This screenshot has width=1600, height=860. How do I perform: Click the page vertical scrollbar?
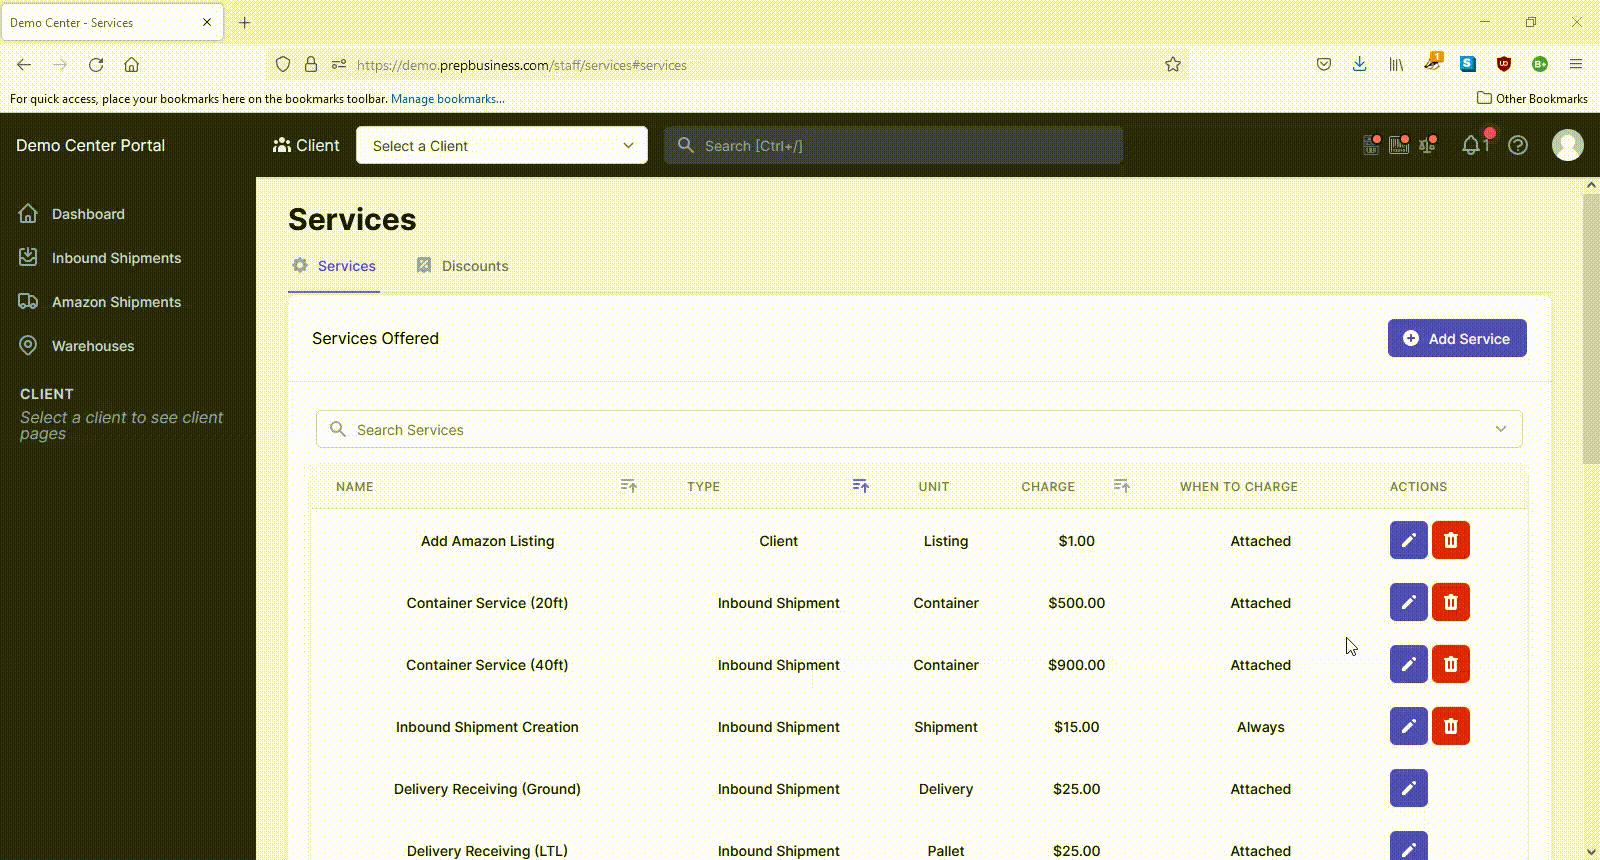[x=1591, y=330]
